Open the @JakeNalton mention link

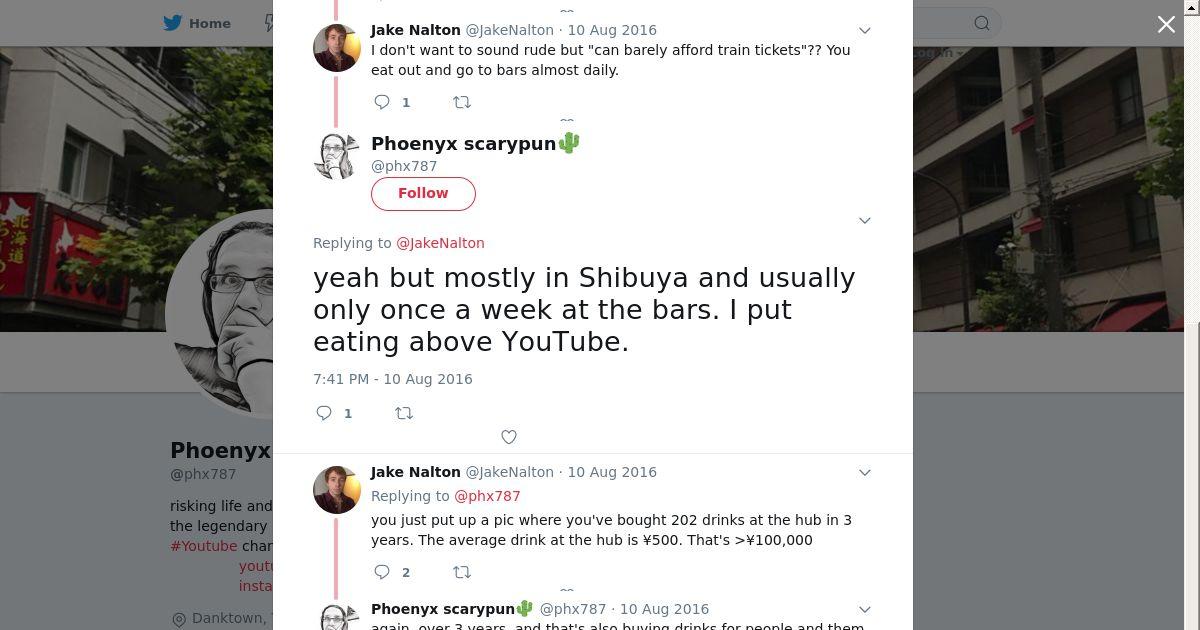click(440, 243)
